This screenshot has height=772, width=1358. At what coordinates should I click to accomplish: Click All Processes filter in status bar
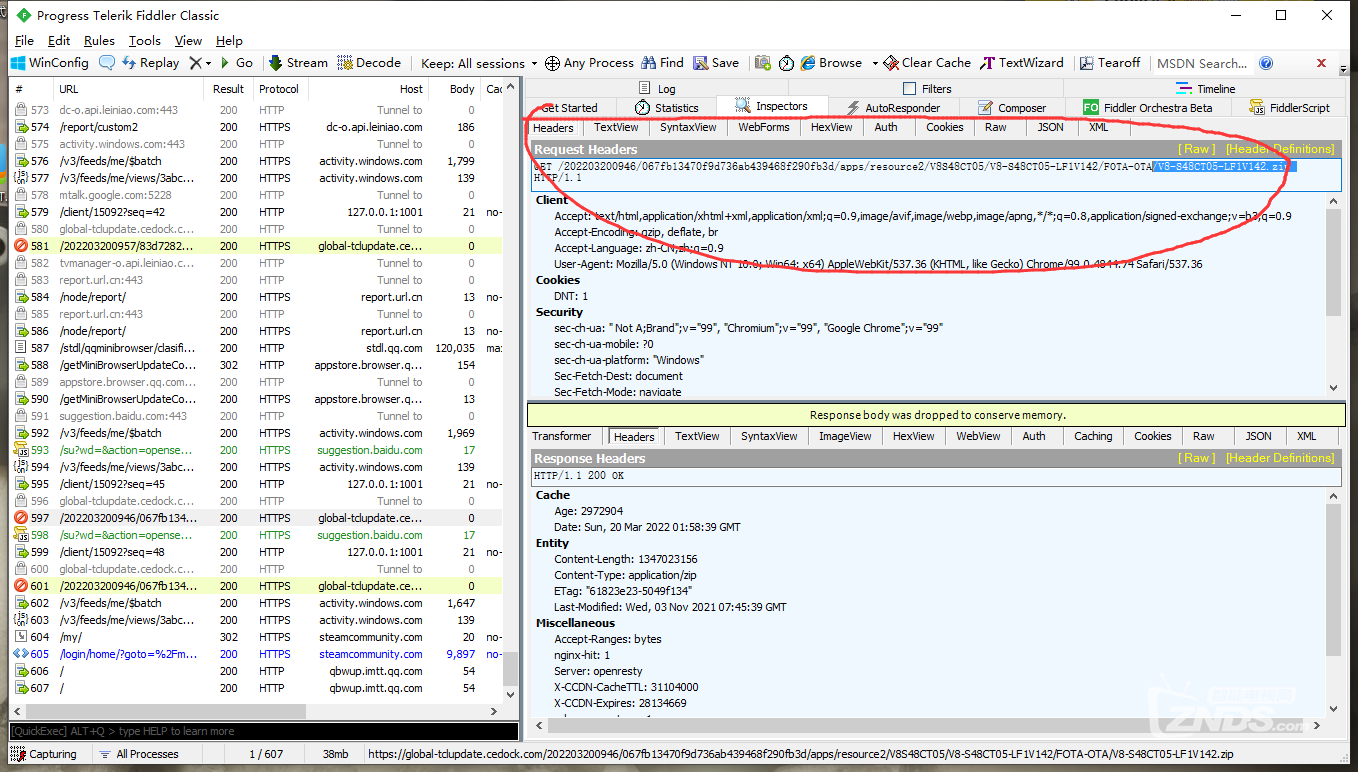[138, 754]
